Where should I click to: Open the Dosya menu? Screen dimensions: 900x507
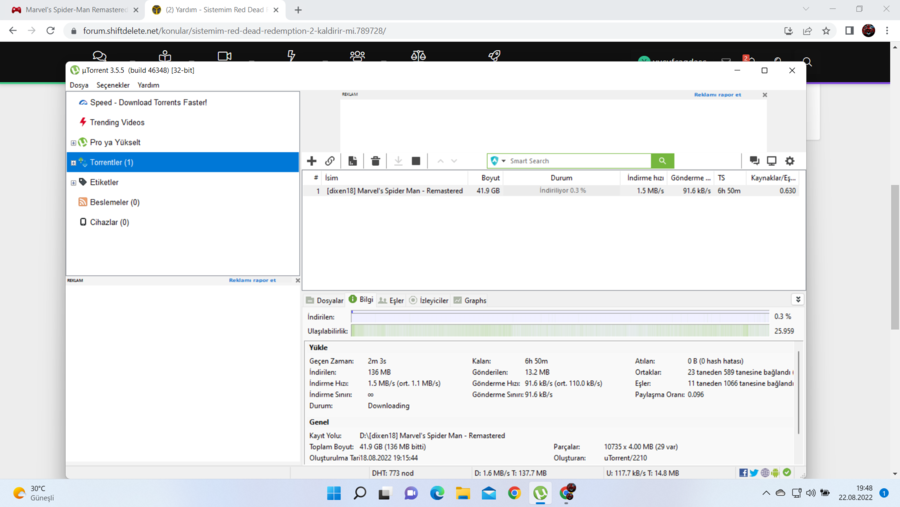(79, 85)
